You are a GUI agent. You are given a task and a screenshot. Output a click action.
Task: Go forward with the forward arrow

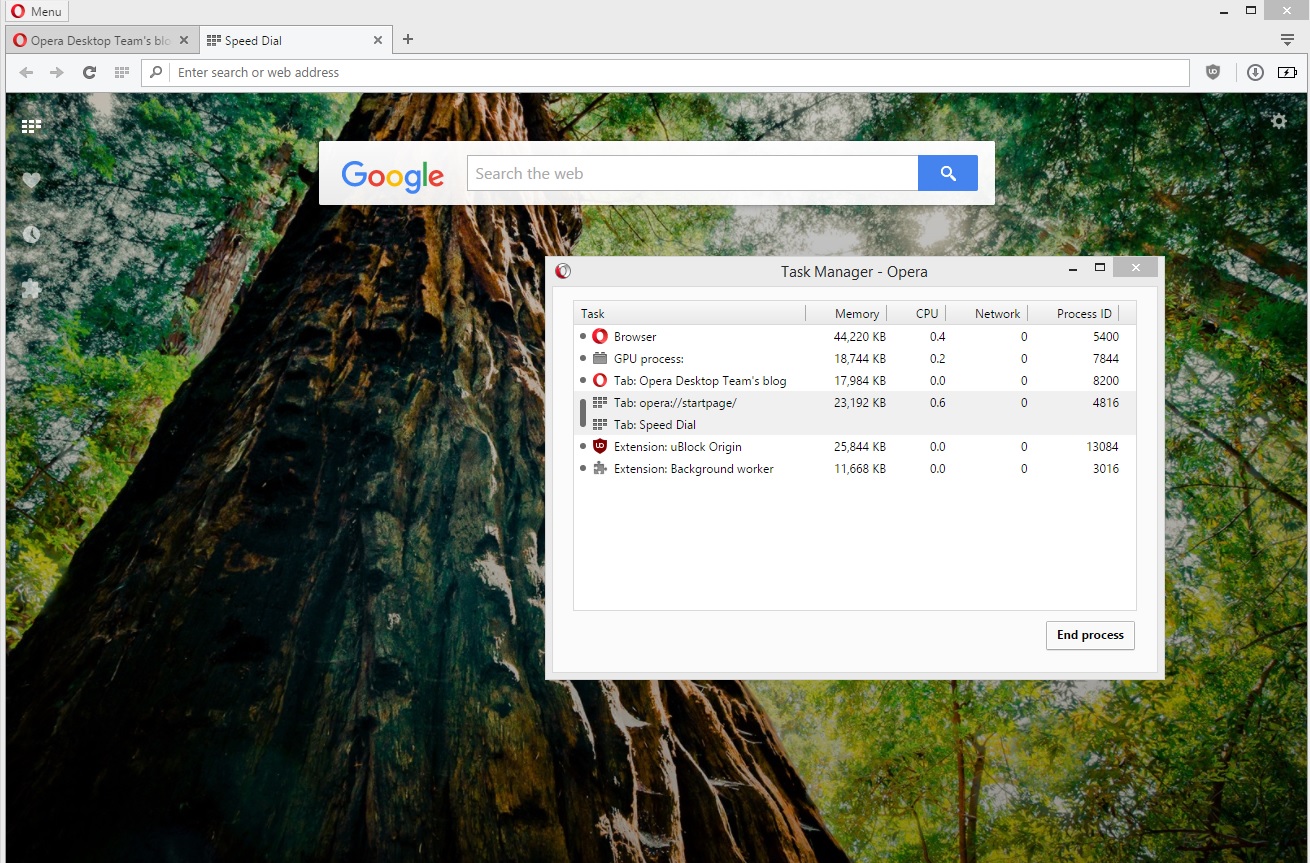tap(57, 72)
